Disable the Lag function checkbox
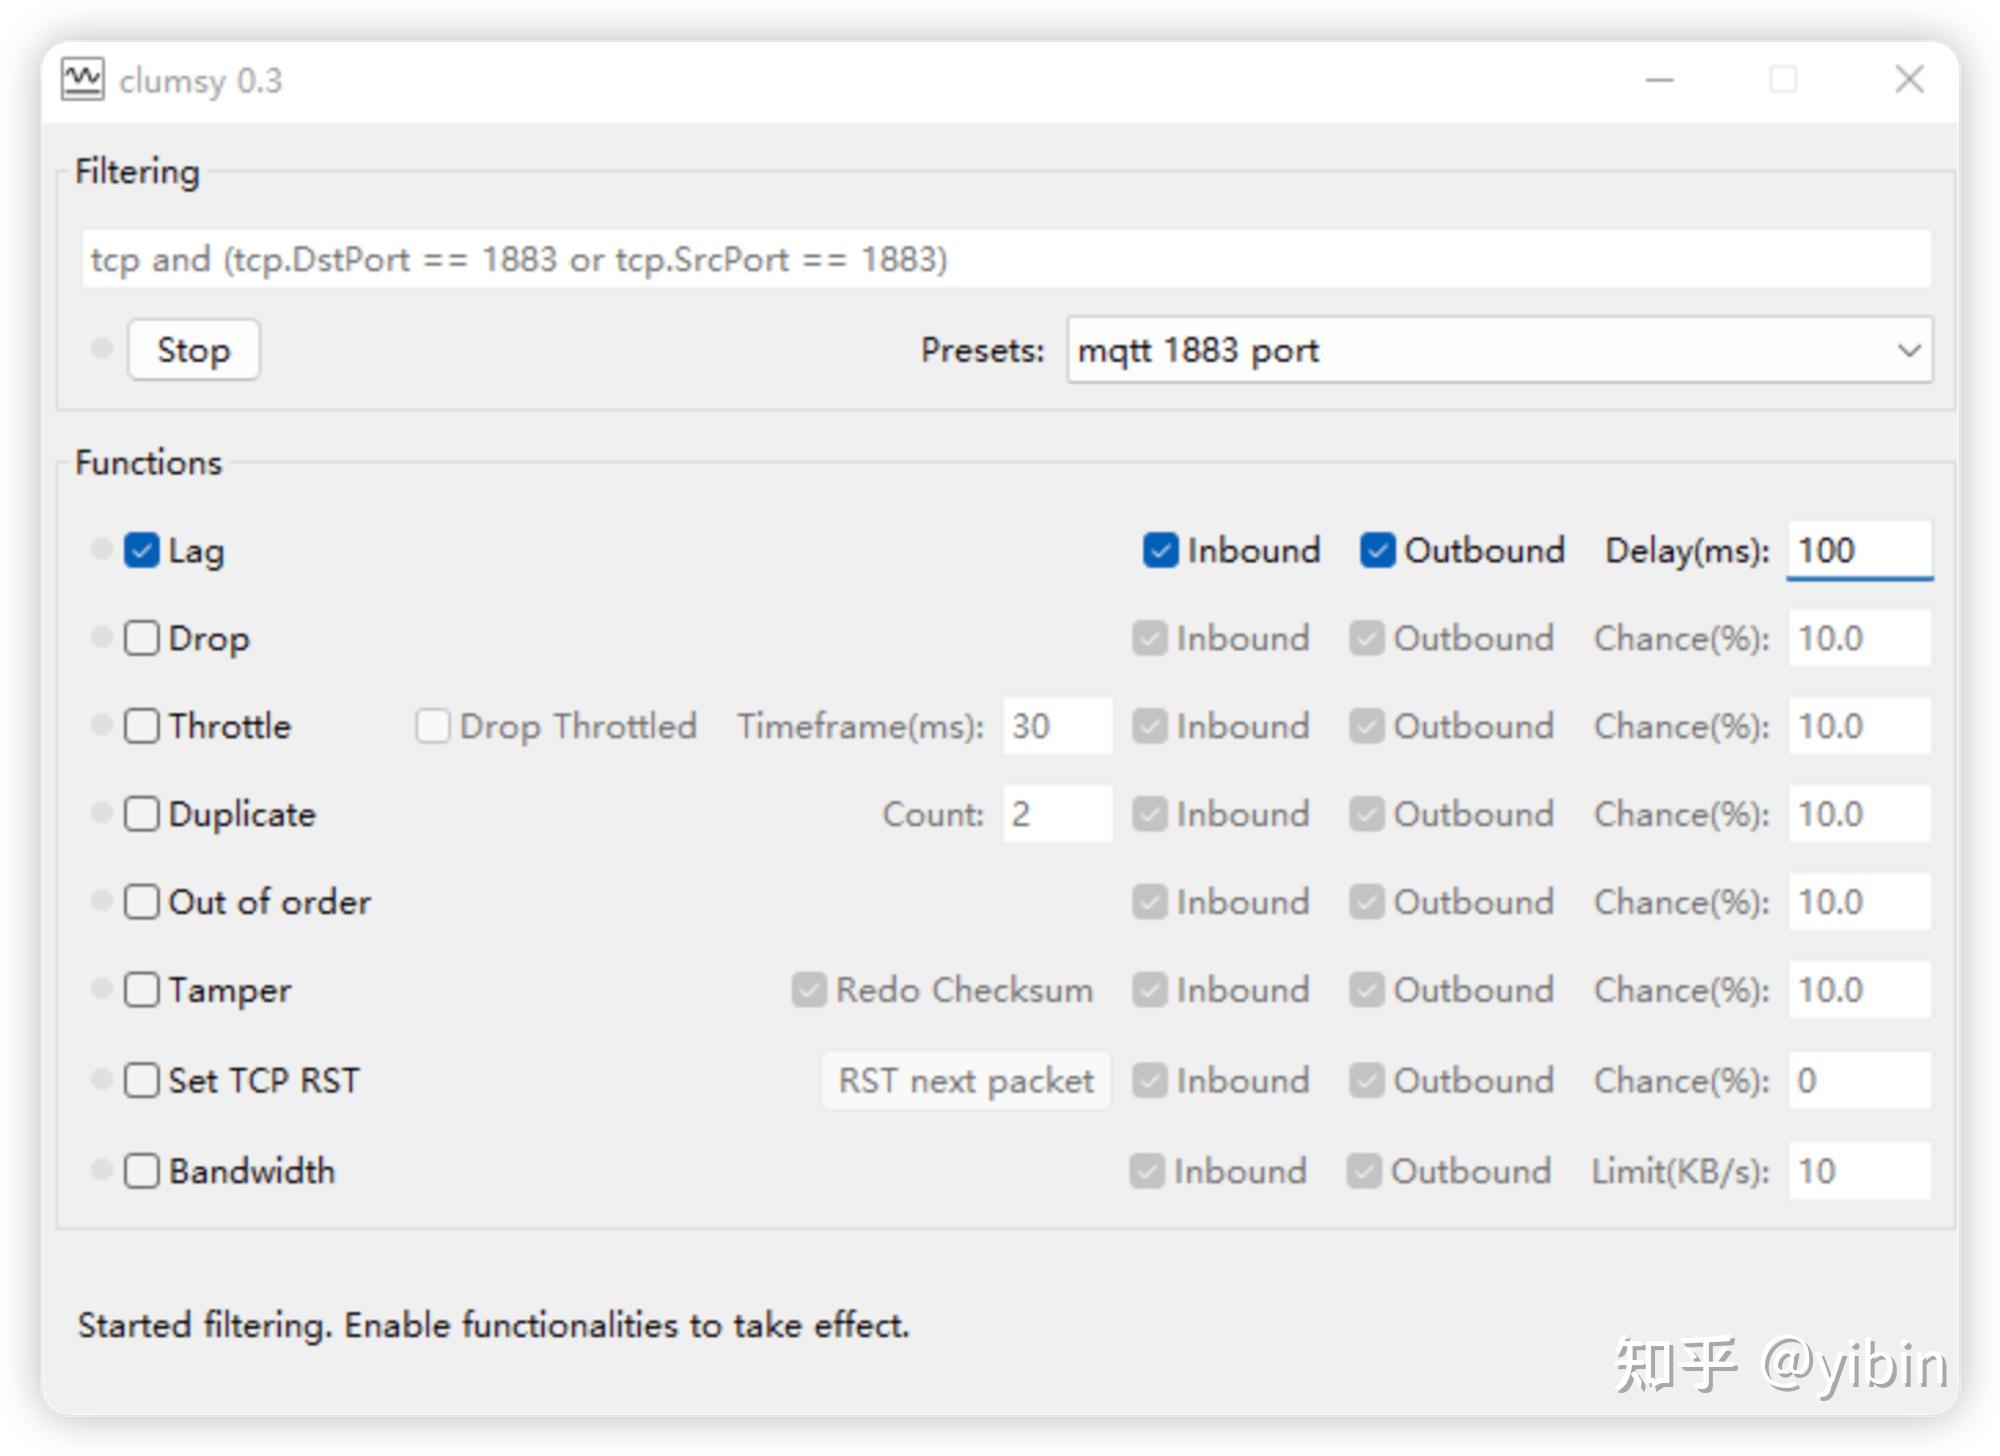This screenshot has height=1456, width=2000. coord(141,550)
